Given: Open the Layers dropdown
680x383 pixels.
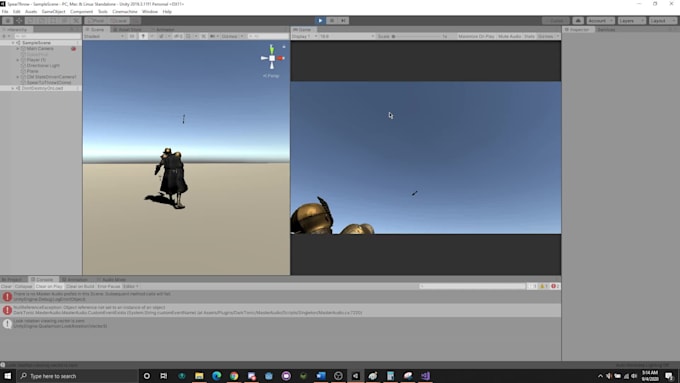Looking at the screenshot, I should pos(631,20).
